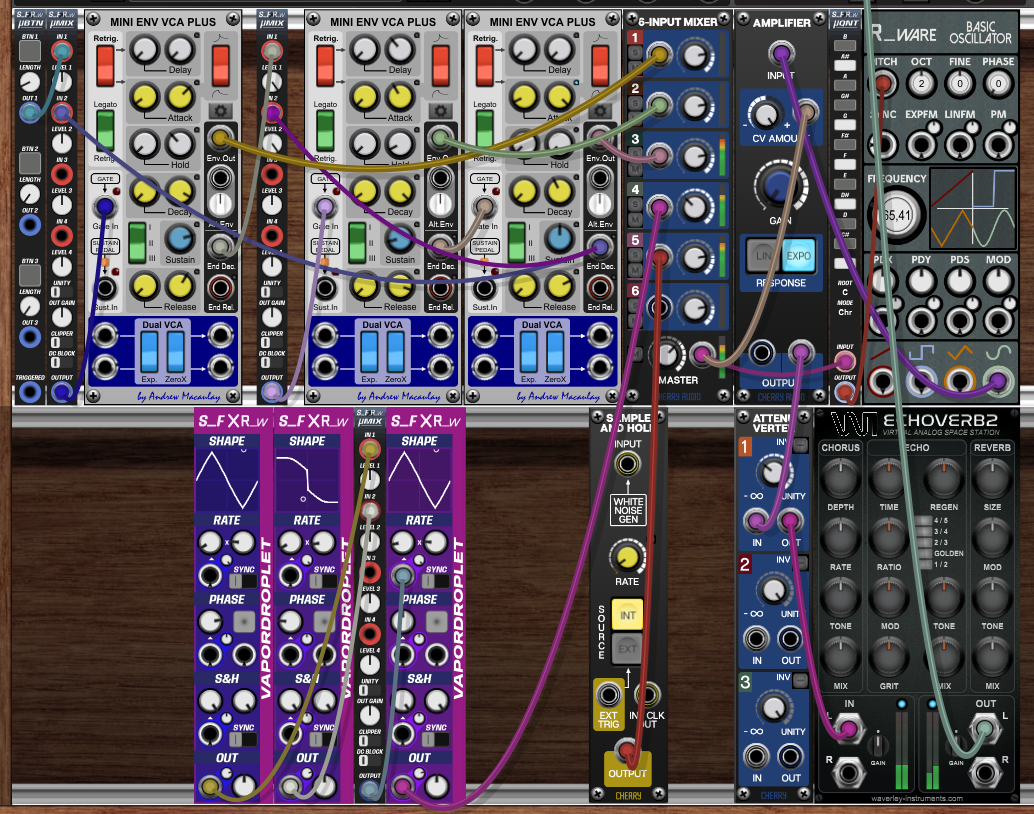
Task: Click End Rel. jack on first Mini Env
Action: coord(220,288)
